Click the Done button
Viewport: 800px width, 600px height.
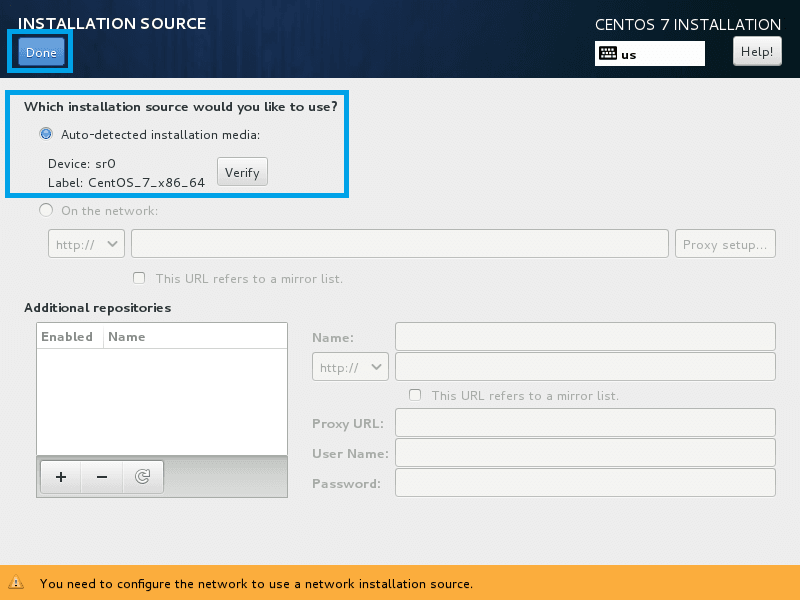(41, 52)
